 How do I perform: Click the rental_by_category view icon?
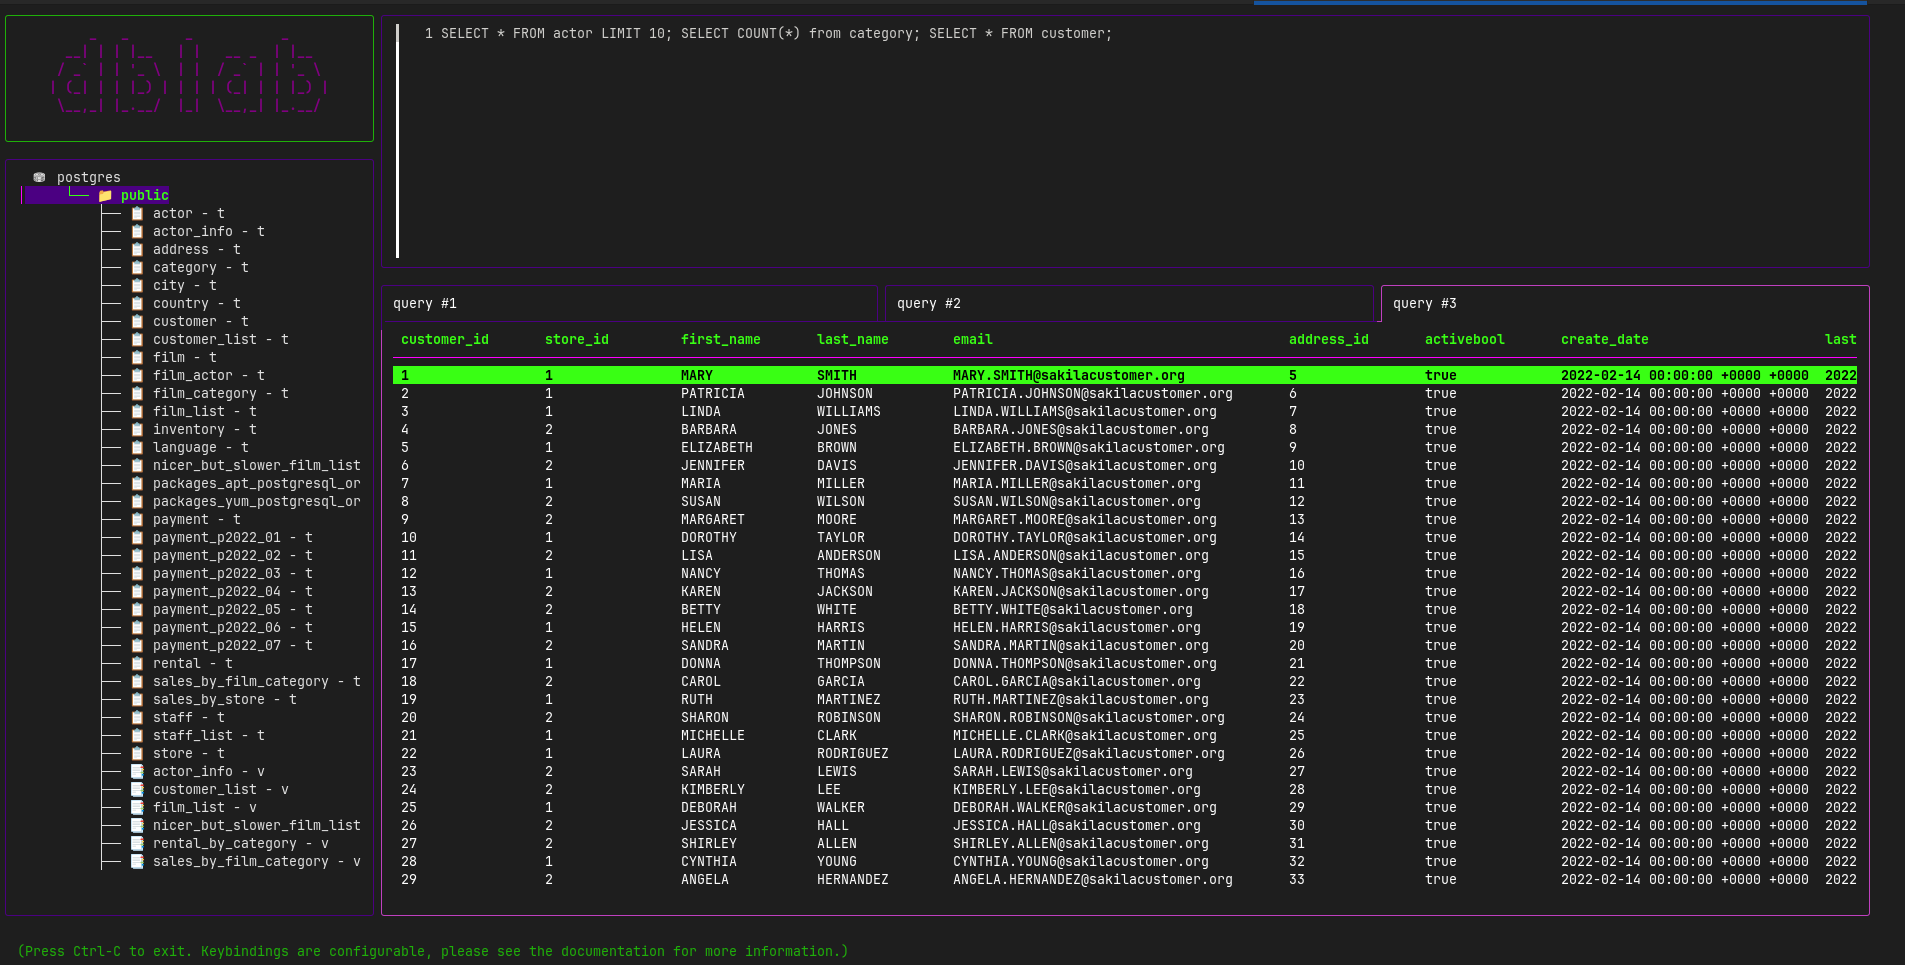pos(137,843)
